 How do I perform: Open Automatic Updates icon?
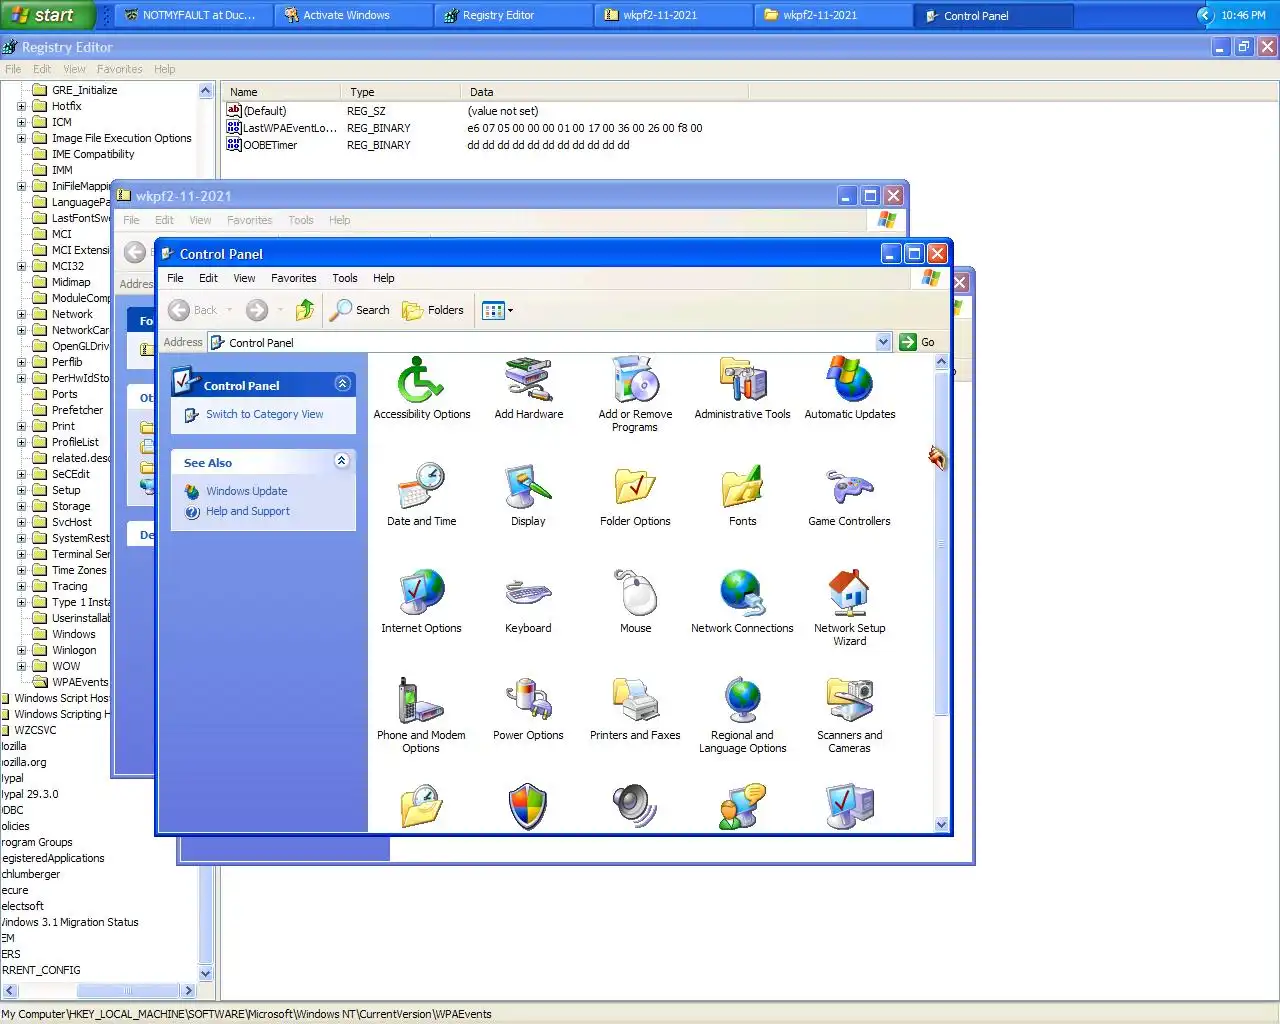pos(849,390)
